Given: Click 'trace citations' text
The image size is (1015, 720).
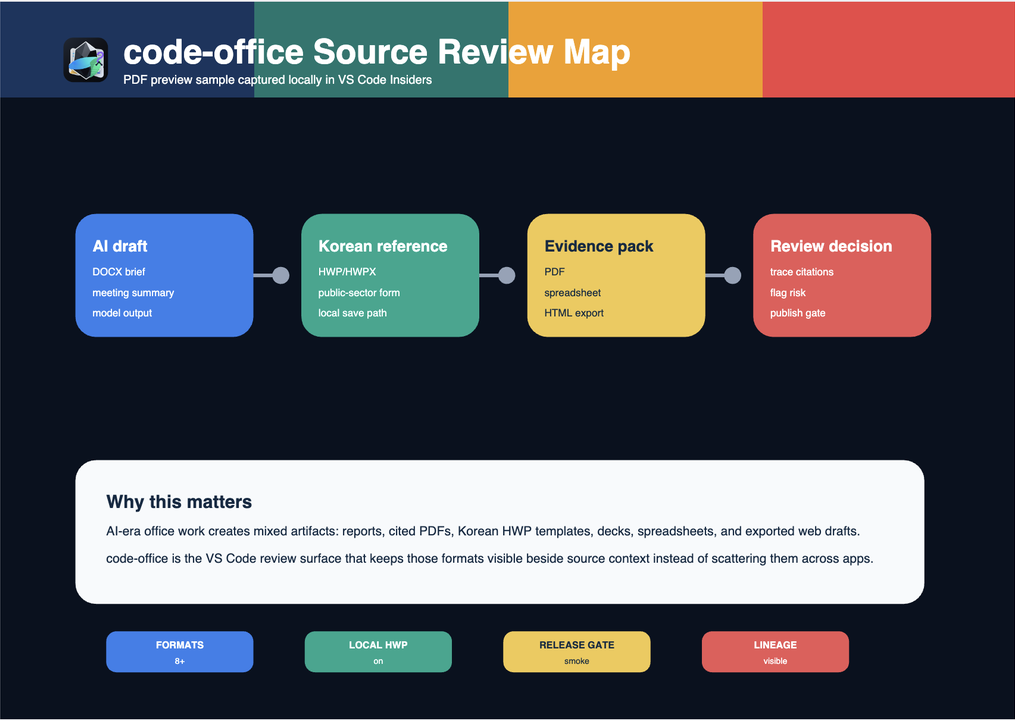Looking at the screenshot, I should pyautogui.click(x=801, y=272).
